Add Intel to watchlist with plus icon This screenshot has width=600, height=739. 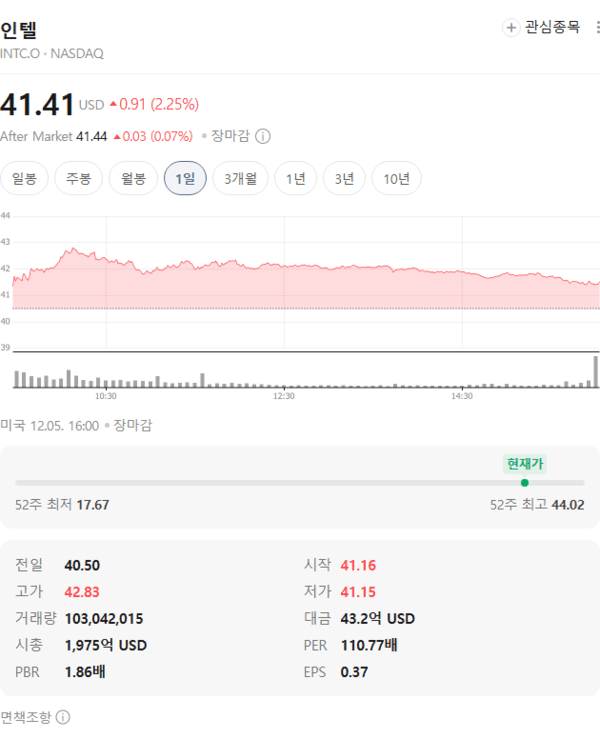click(x=511, y=27)
